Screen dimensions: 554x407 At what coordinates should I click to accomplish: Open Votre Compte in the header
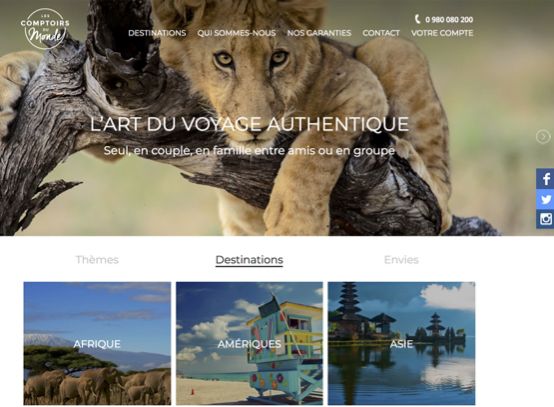pyautogui.click(x=442, y=33)
